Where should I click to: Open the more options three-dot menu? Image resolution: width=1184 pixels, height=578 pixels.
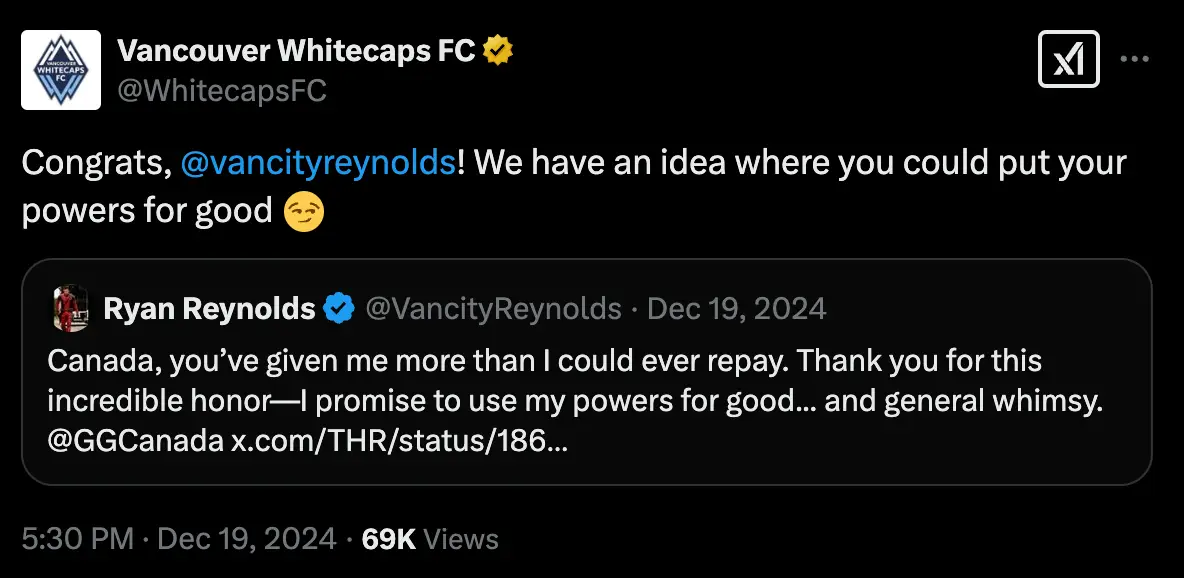(x=1136, y=60)
